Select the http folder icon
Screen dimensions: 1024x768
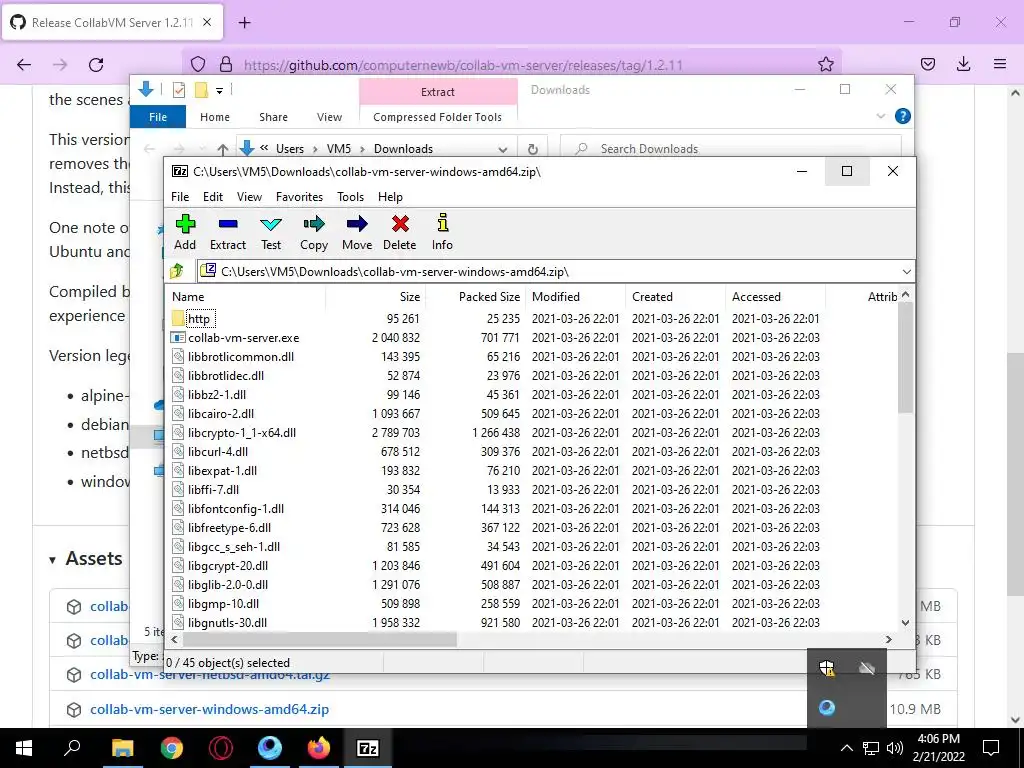178,319
